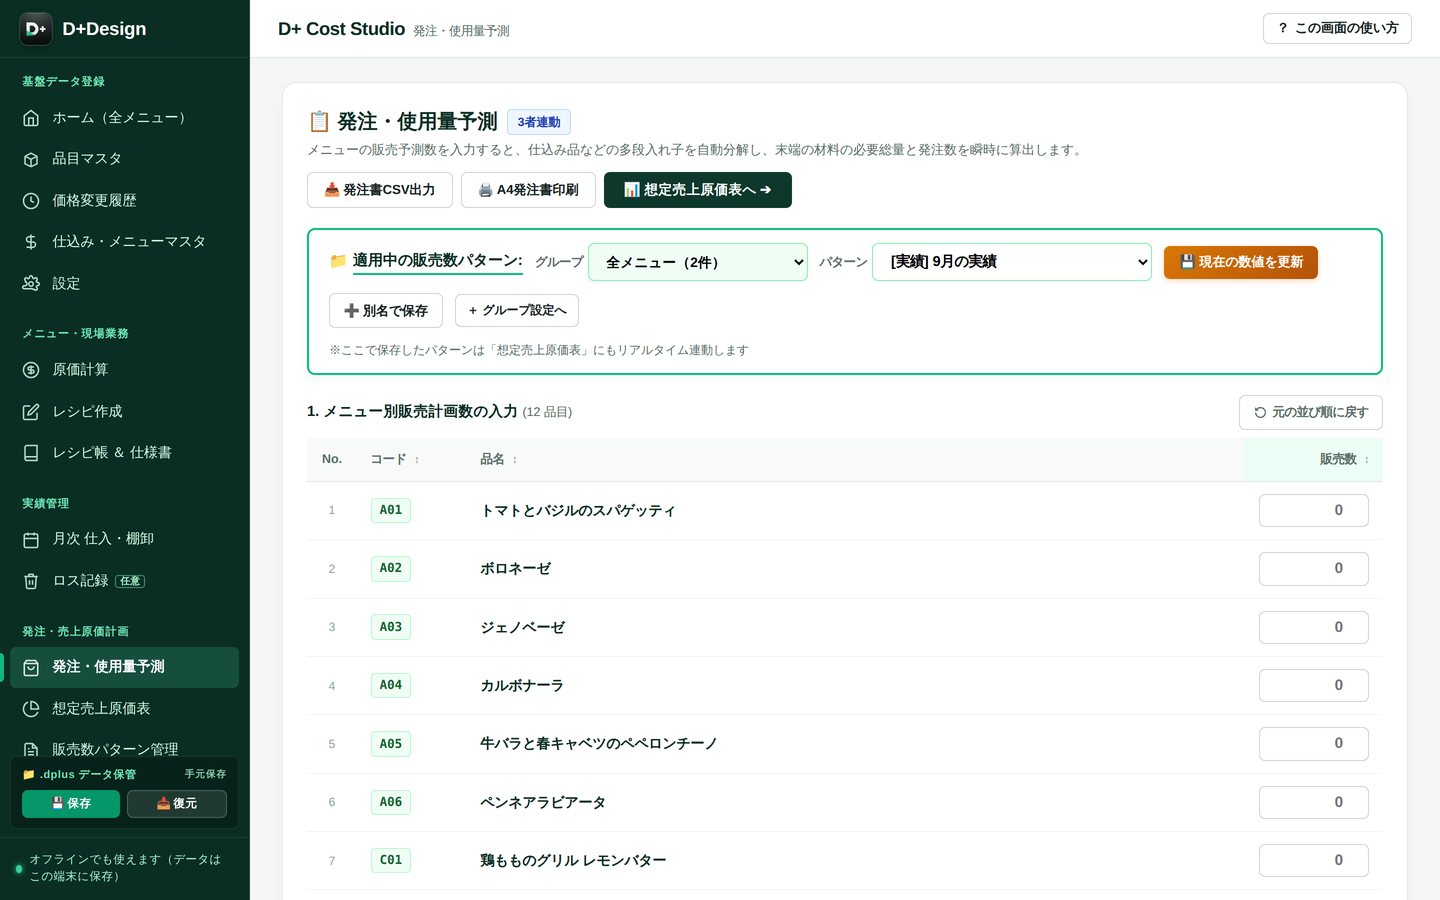Click 想定売上原価表へ ➔ button
Image resolution: width=1440 pixels, height=900 pixels.
point(698,190)
